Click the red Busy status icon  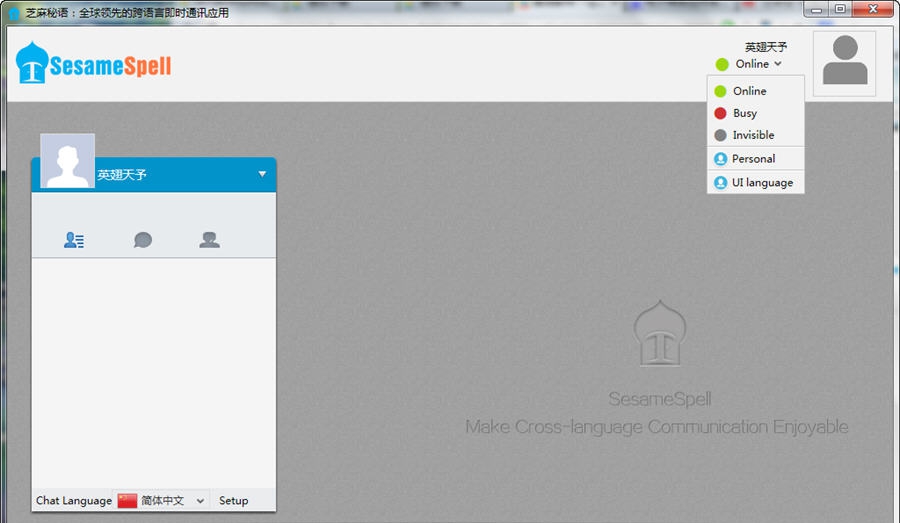[720, 113]
